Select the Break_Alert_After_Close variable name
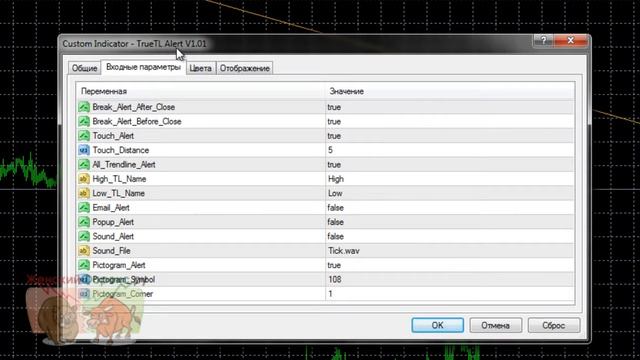 pos(133,107)
